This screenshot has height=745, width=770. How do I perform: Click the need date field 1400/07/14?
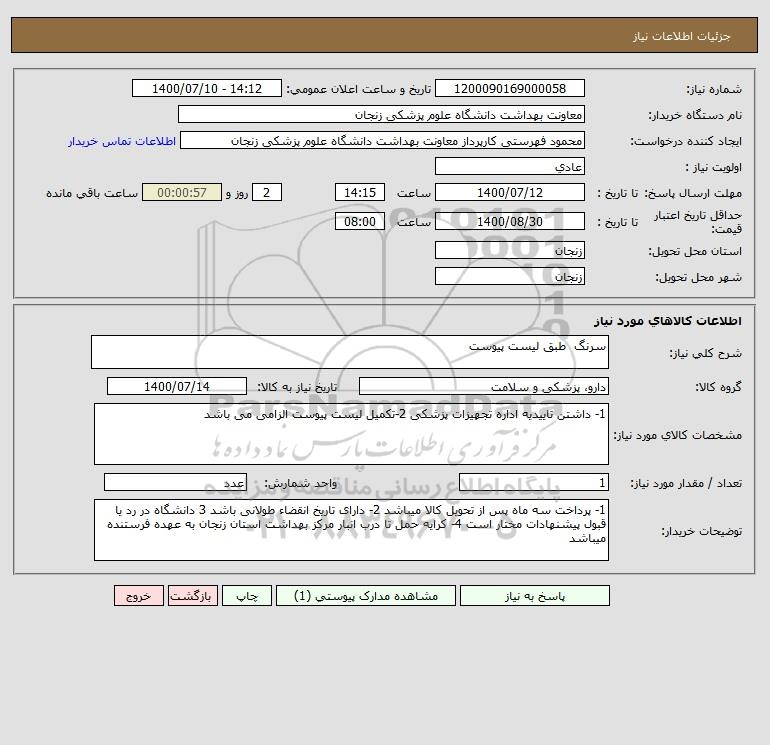(x=177, y=386)
